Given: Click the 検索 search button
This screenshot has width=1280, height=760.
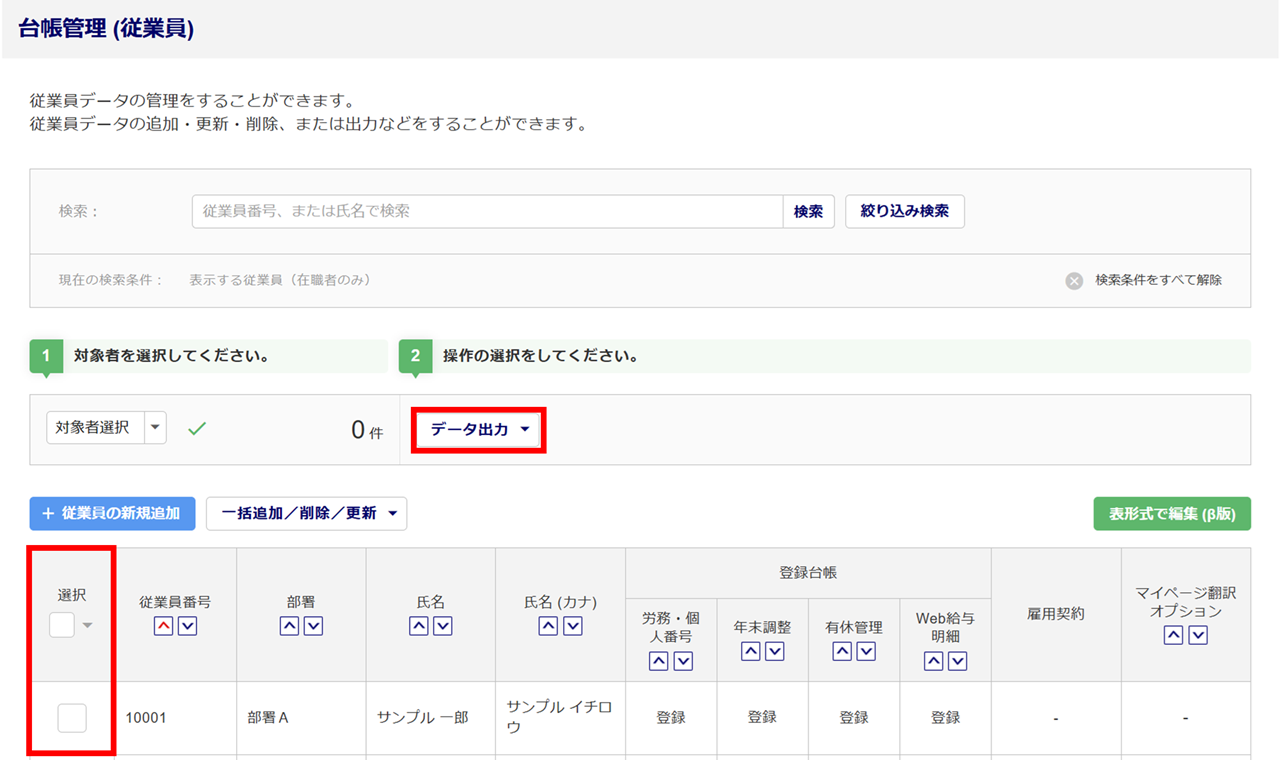Looking at the screenshot, I should pos(808,211).
